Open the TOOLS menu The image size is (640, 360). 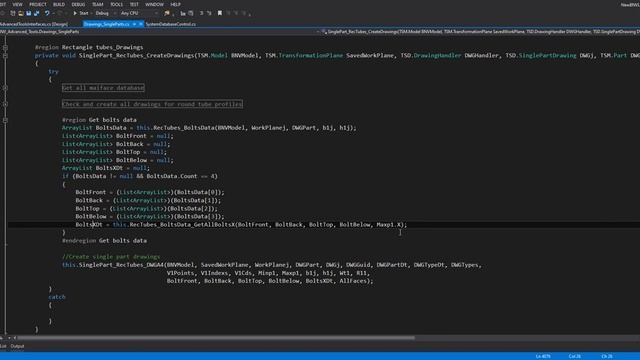(116, 4)
